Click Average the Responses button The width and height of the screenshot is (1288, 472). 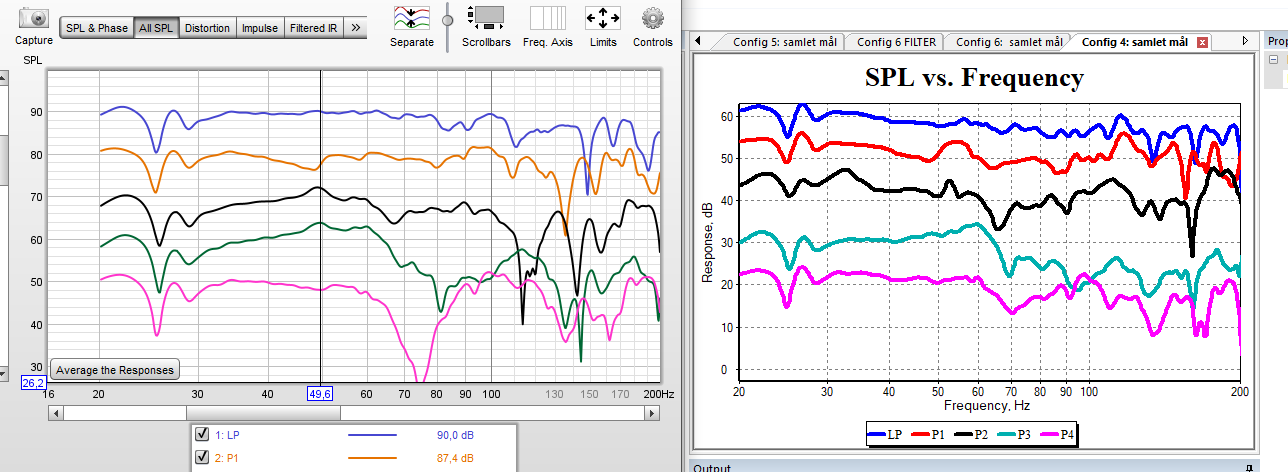[114, 370]
